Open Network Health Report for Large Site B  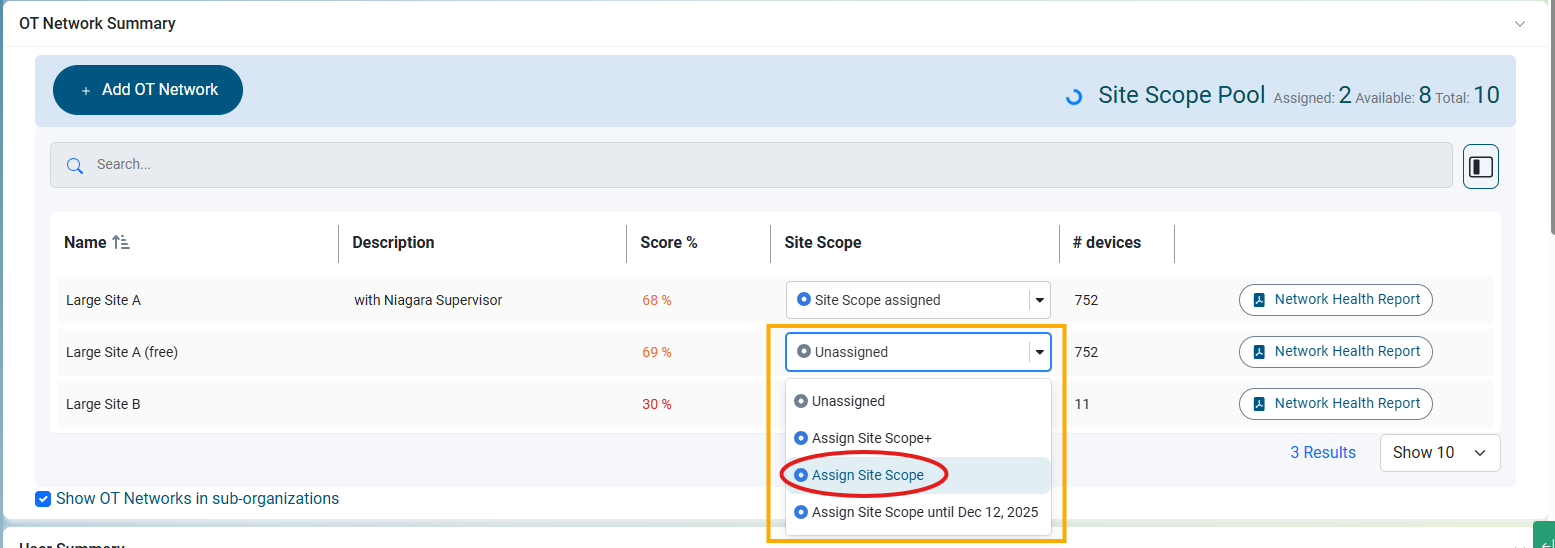click(1336, 404)
